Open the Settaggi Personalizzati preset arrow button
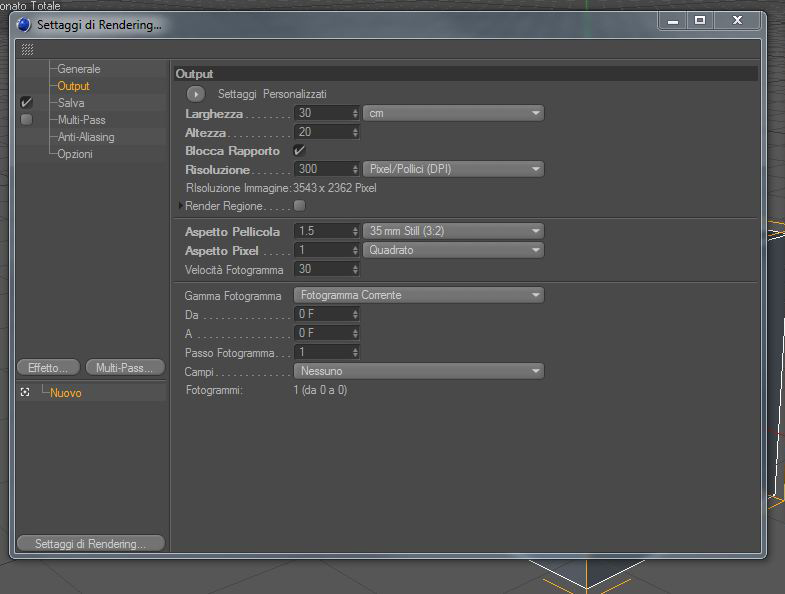The image size is (785, 594). tap(196, 94)
